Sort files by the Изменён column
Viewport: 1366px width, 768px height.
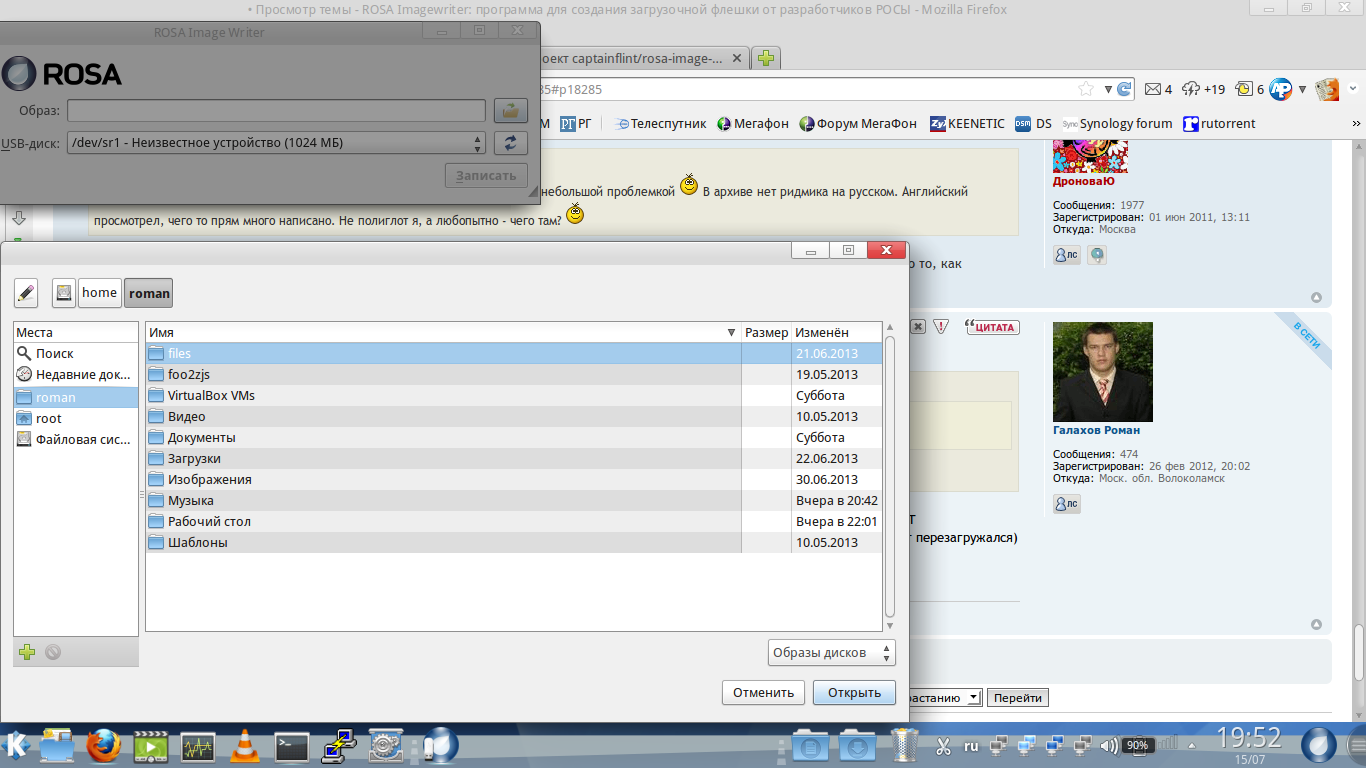click(x=837, y=332)
